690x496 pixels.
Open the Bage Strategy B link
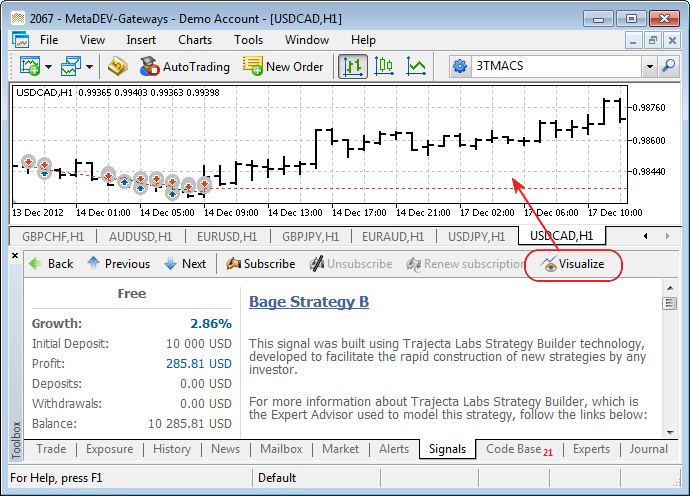(309, 302)
